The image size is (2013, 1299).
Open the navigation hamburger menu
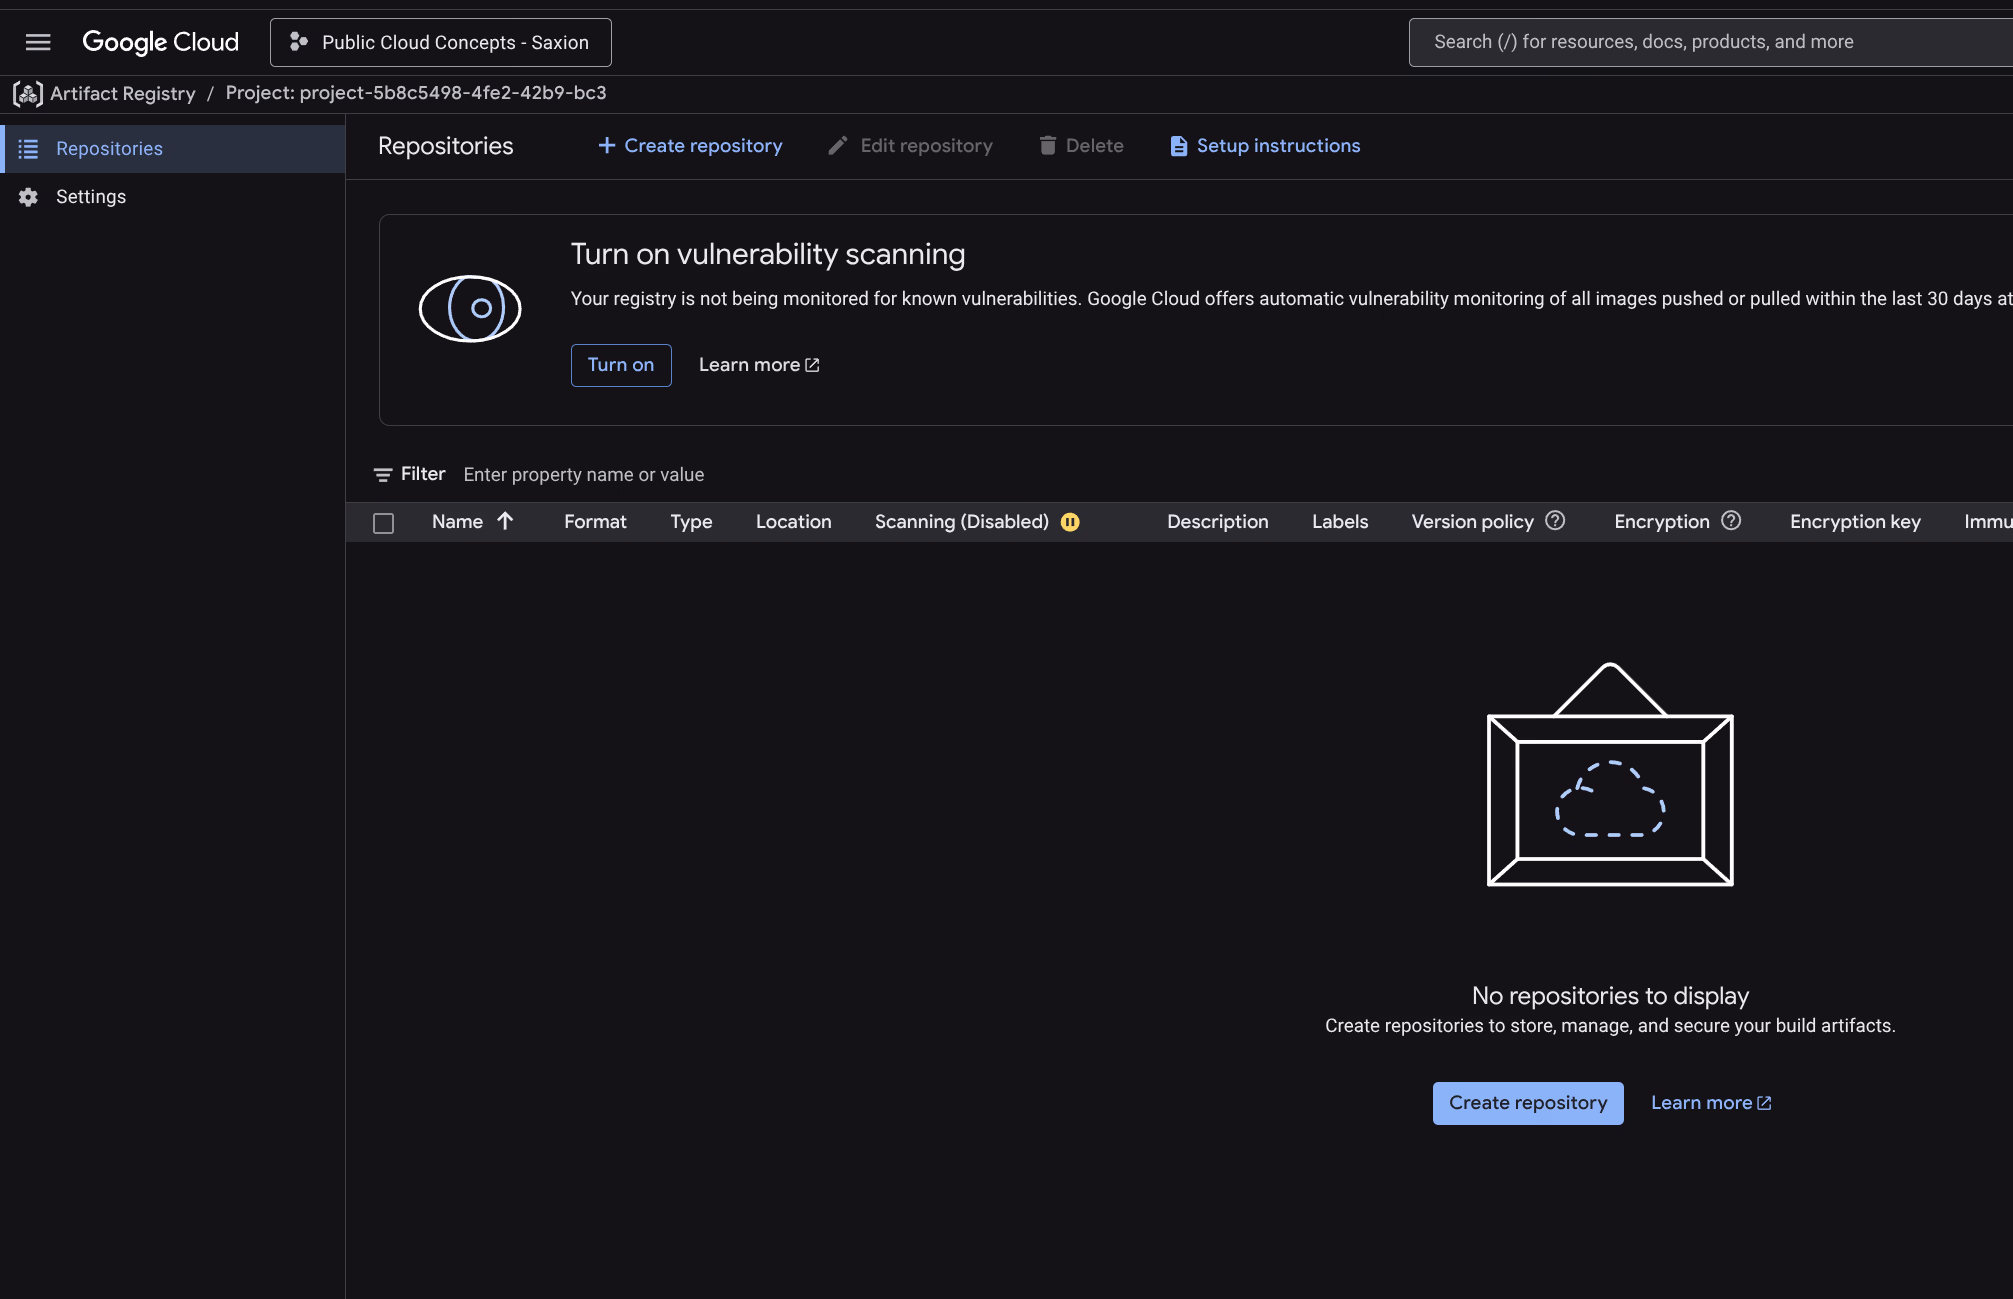[37, 42]
